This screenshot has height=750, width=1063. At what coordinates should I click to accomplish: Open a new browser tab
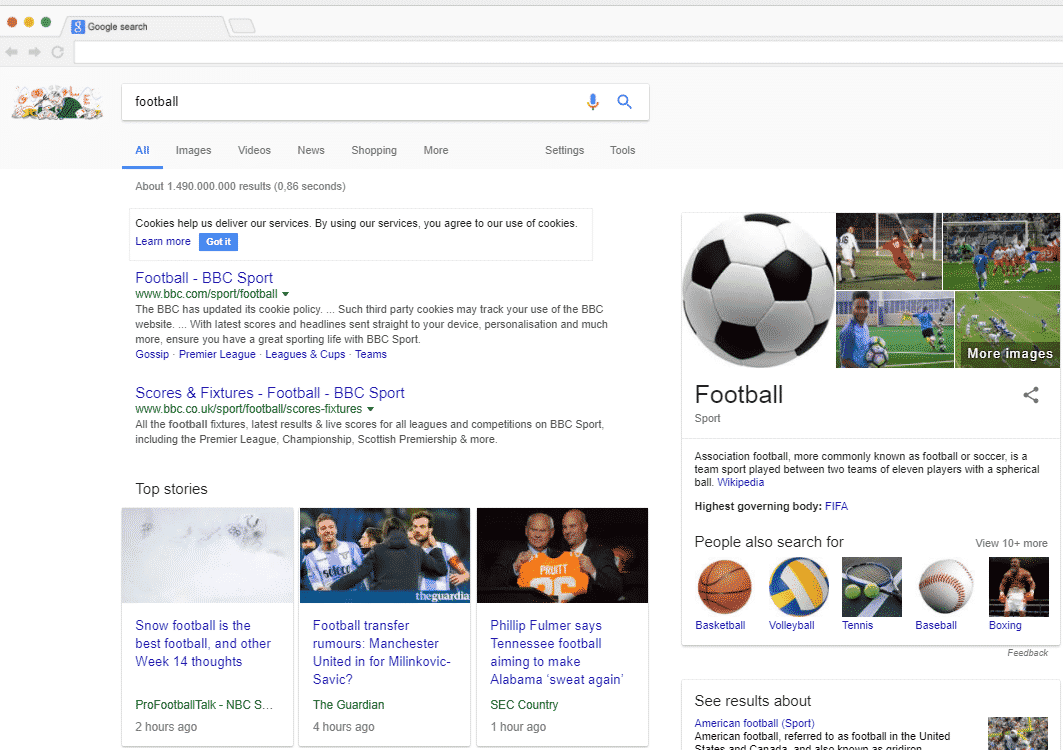tap(242, 26)
